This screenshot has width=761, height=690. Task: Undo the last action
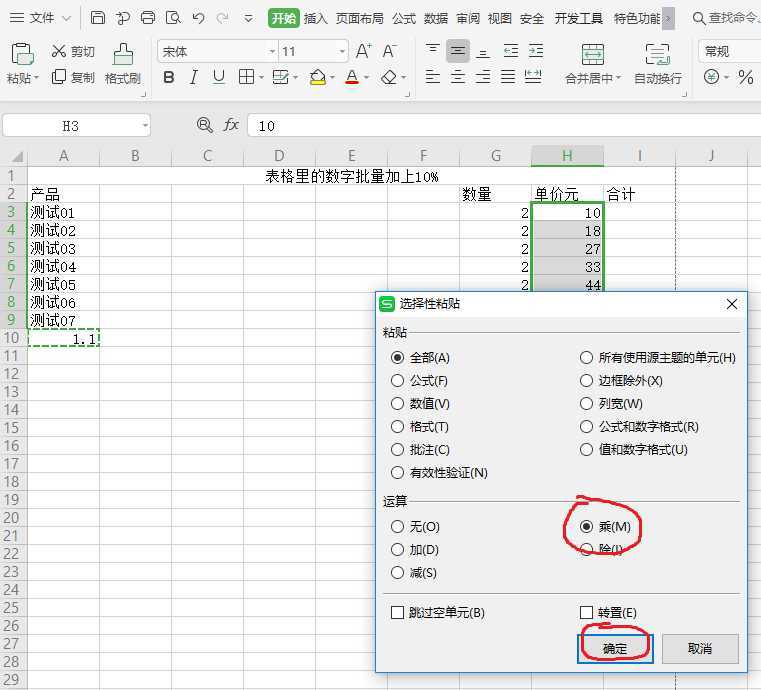tap(198, 18)
